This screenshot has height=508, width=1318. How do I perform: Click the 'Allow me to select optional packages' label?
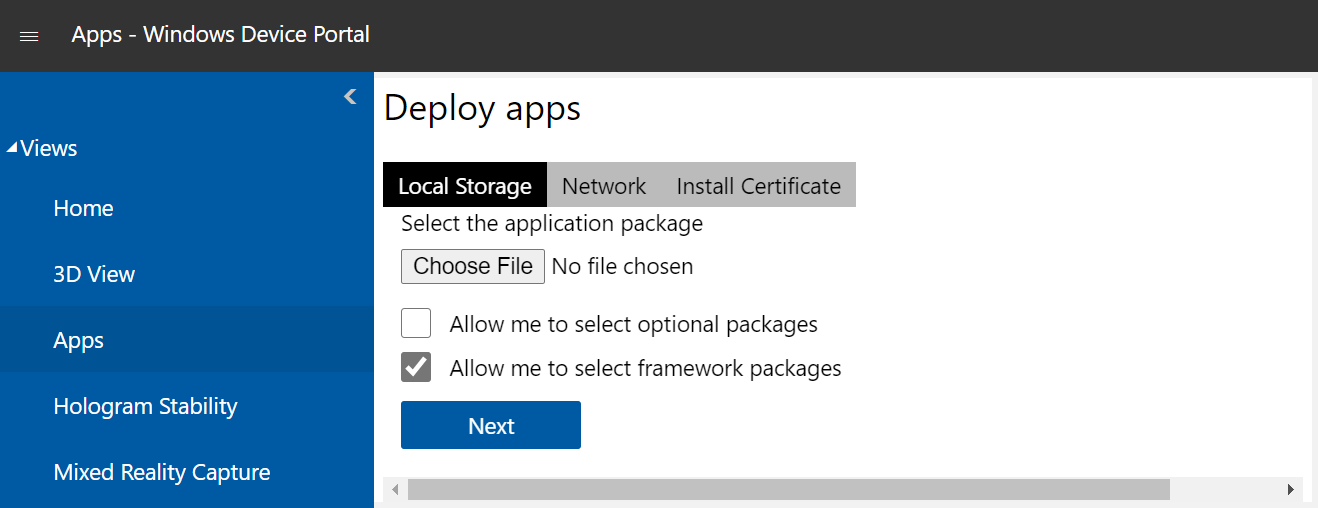tap(633, 324)
